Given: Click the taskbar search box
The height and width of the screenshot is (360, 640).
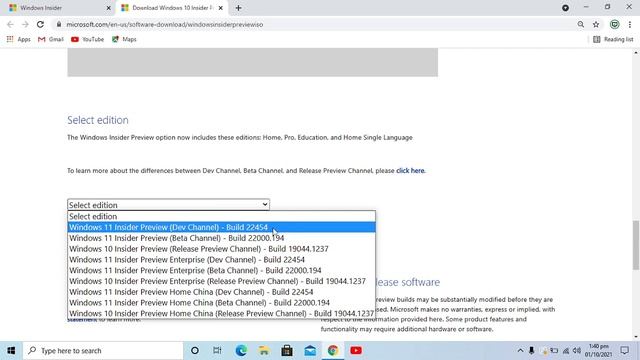Looking at the screenshot, I should click(x=102, y=351).
